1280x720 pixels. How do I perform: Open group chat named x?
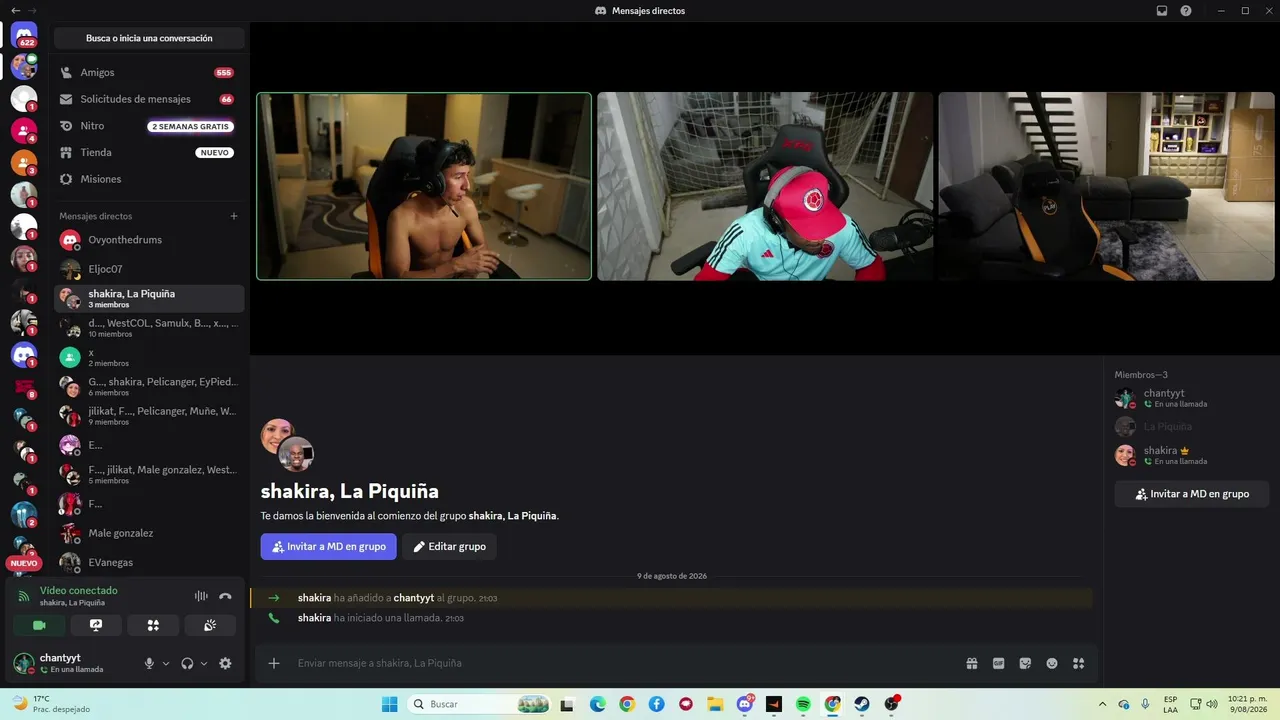(x=149, y=357)
